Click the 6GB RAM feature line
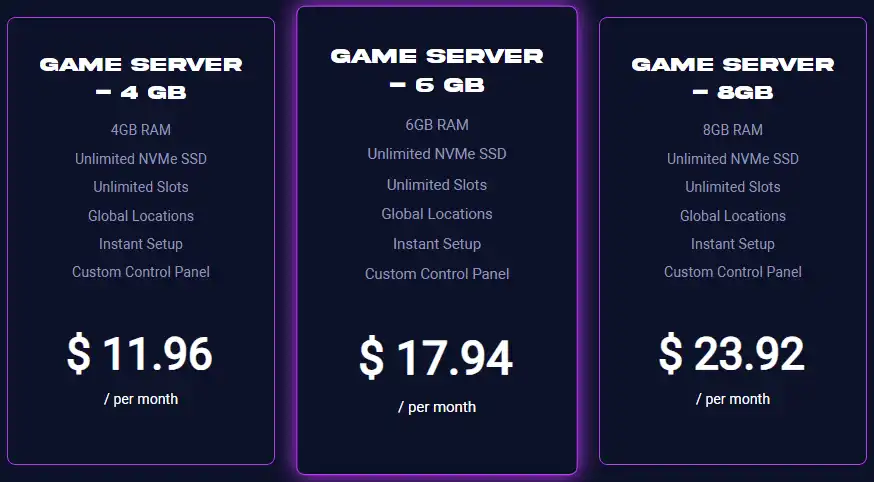 pos(437,125)
